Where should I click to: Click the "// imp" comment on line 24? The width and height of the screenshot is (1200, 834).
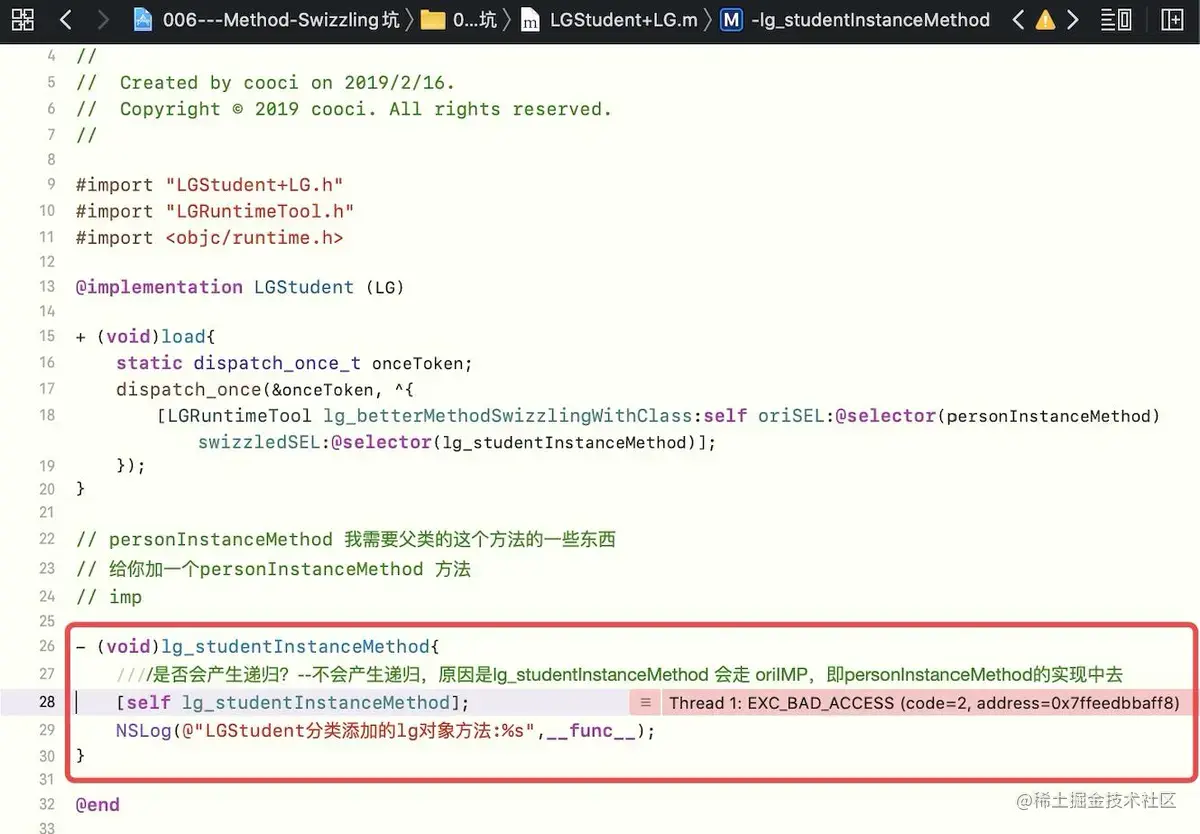coord(109,597)
